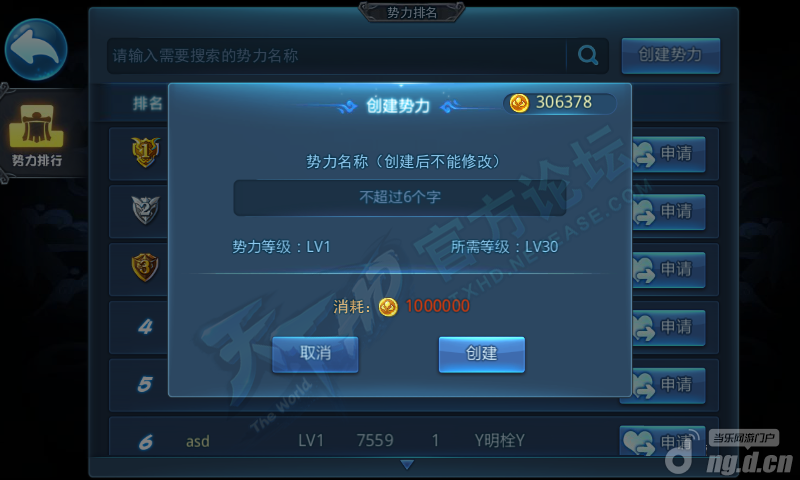
Task: Click the search magnifier icon
Action: pyautogui.click(x=588, y=55)
